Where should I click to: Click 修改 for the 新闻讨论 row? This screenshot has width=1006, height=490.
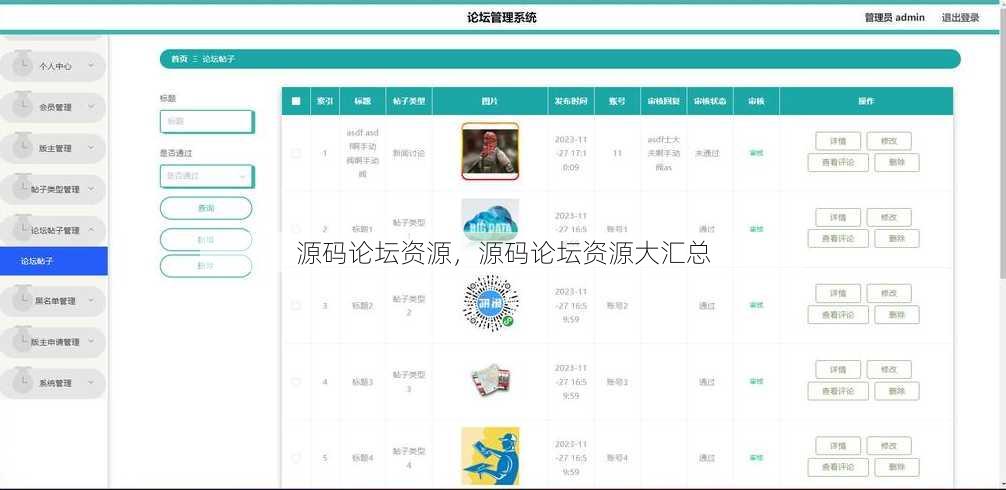pyautogui.click(x=889, y=141)
